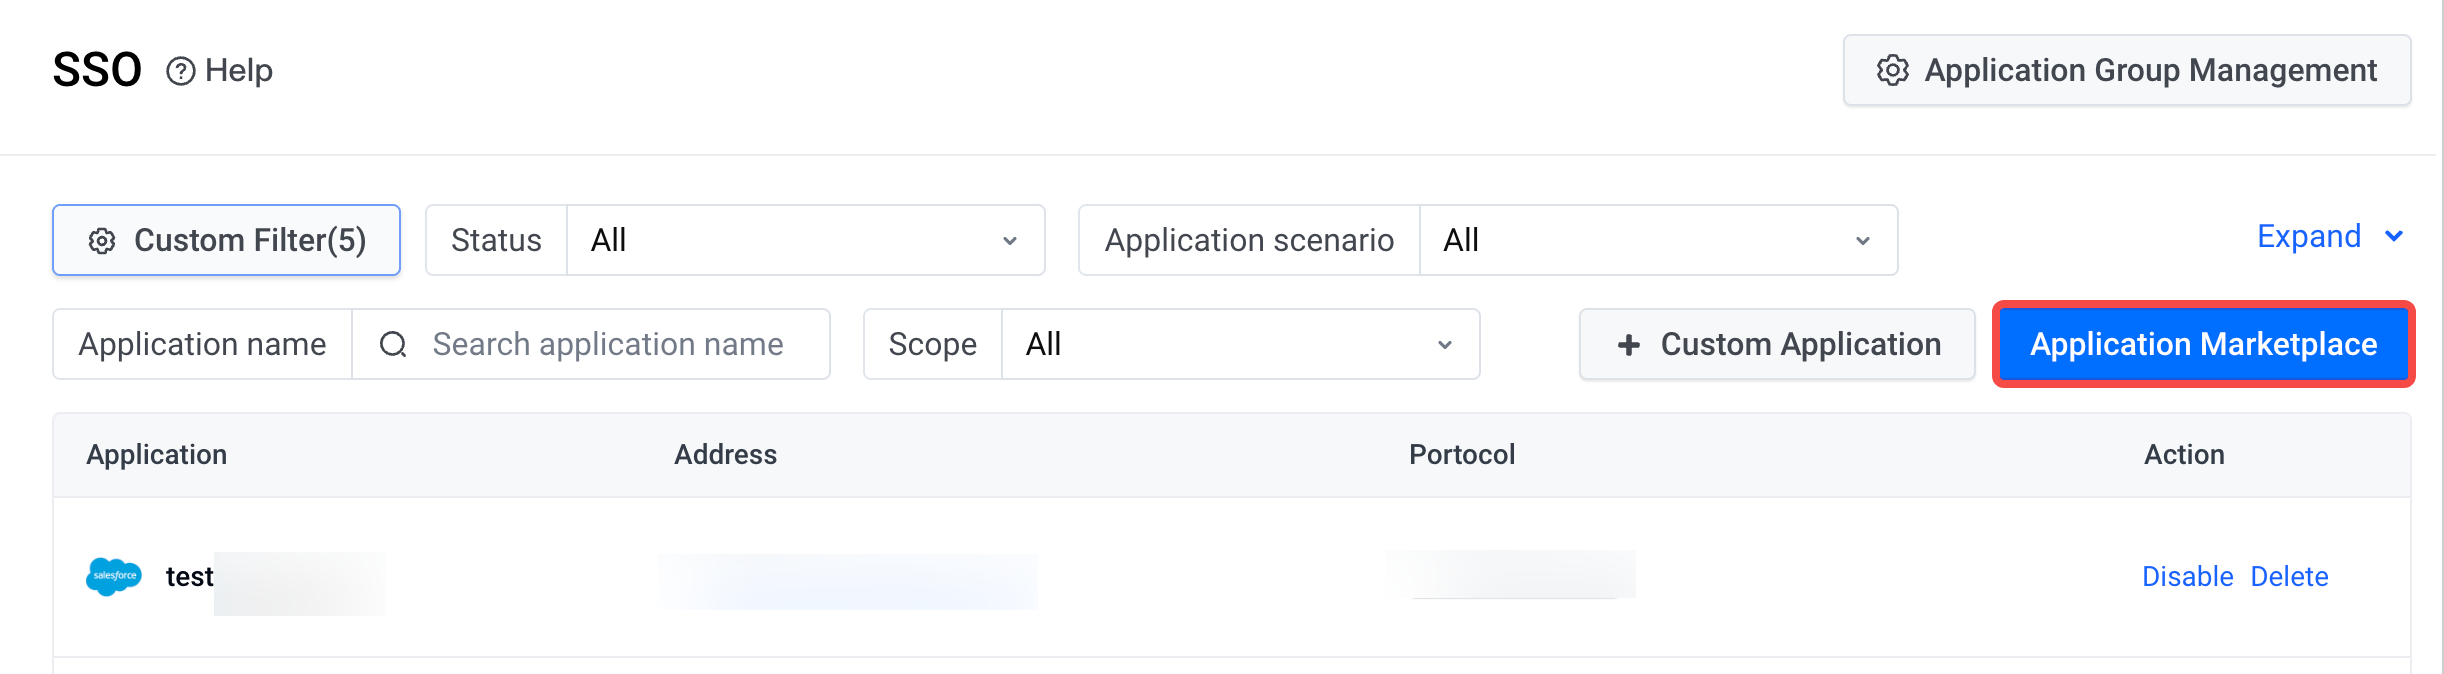Click the plus icon on Custom Application
This screenshot has width=2444, height=674.
(1628, 345)
